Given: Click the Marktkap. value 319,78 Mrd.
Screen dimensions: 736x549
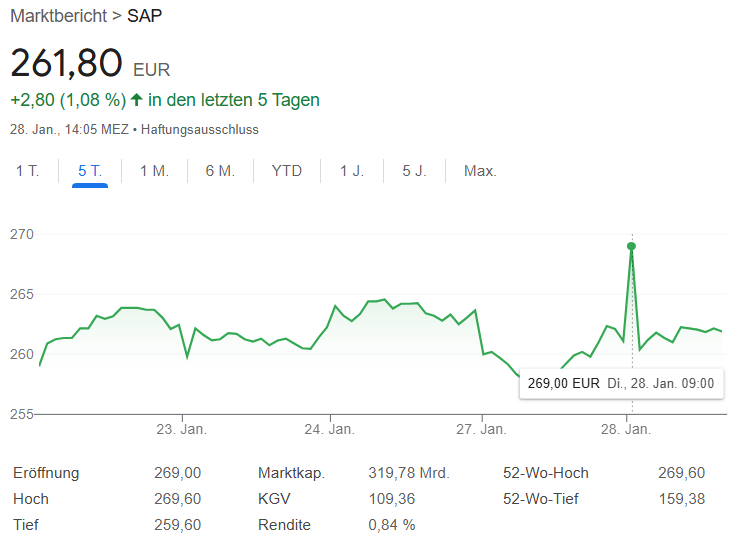Looking at the screenshot, I should coord(409,473).
